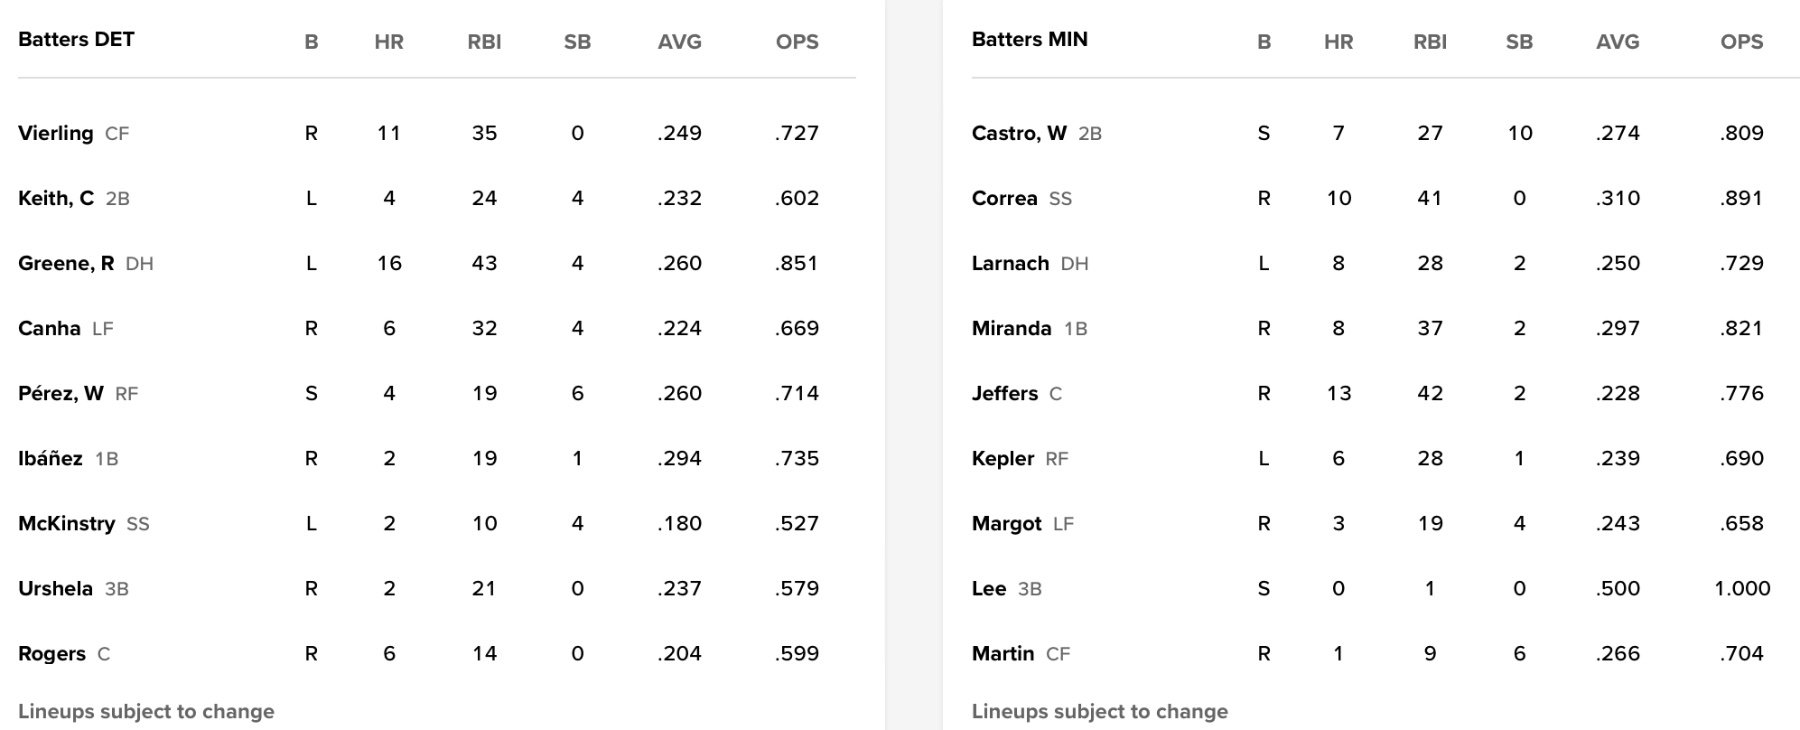Screen dimensions: 1800x730
Task: Select McKinstry in the batters list
Action: click(66, 523)
